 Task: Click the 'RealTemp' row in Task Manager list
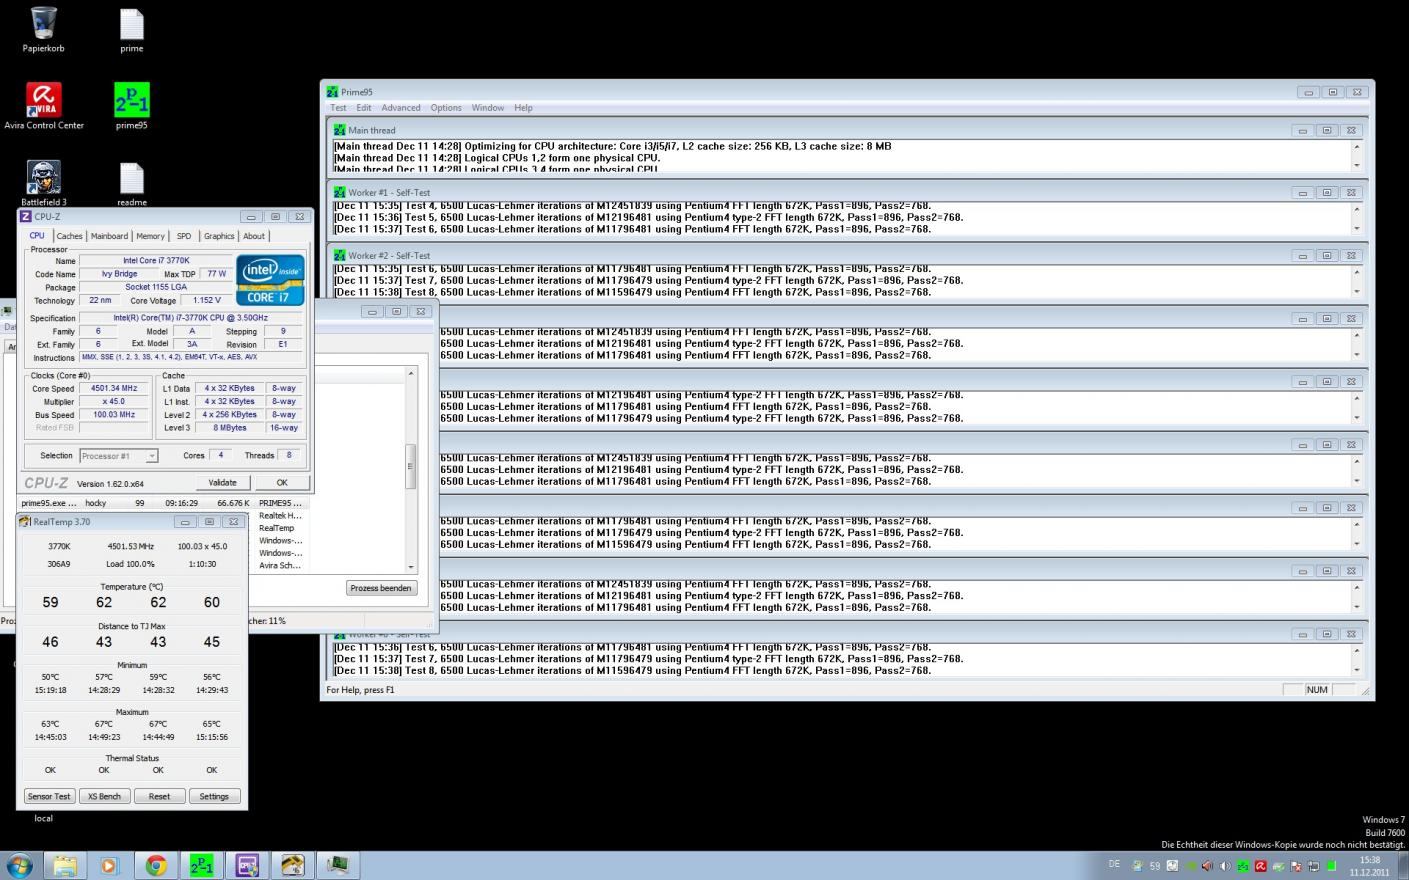click(x=277, y=528)
